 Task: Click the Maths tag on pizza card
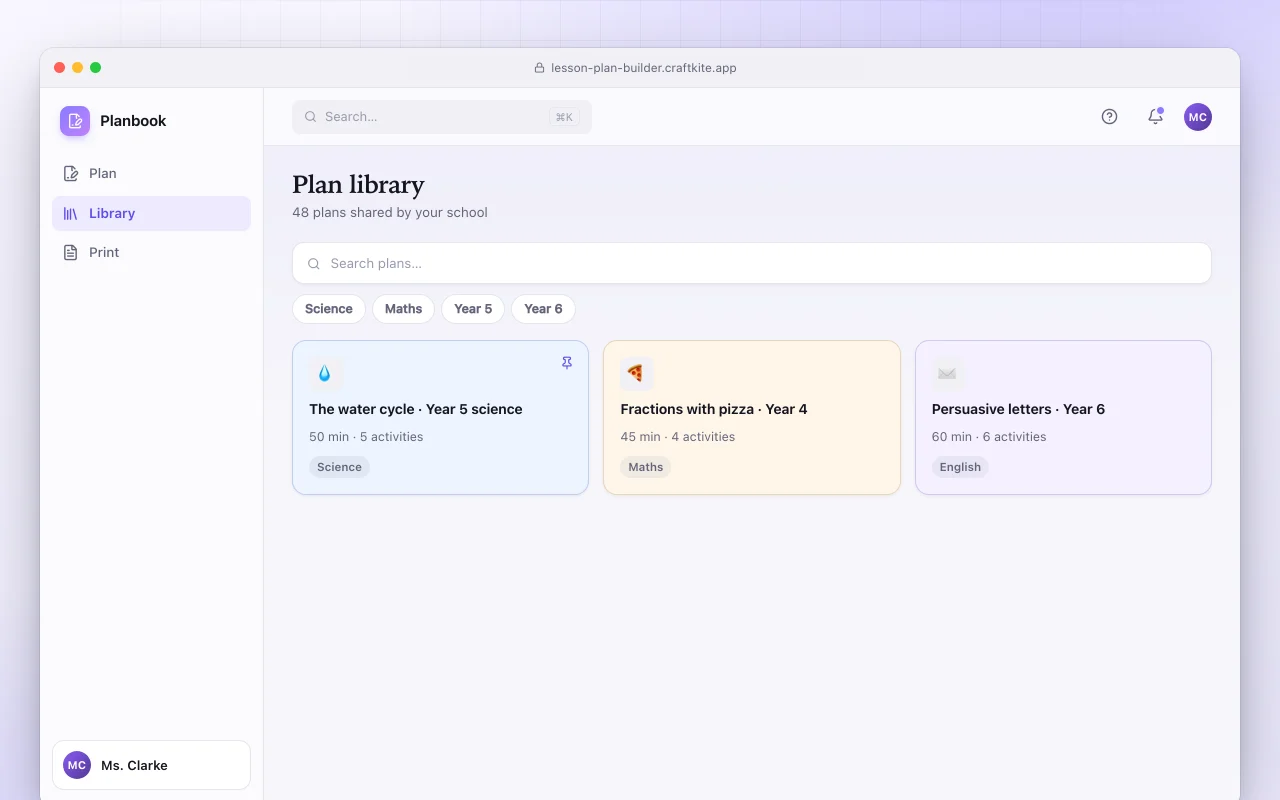click(x=646, y=467)
